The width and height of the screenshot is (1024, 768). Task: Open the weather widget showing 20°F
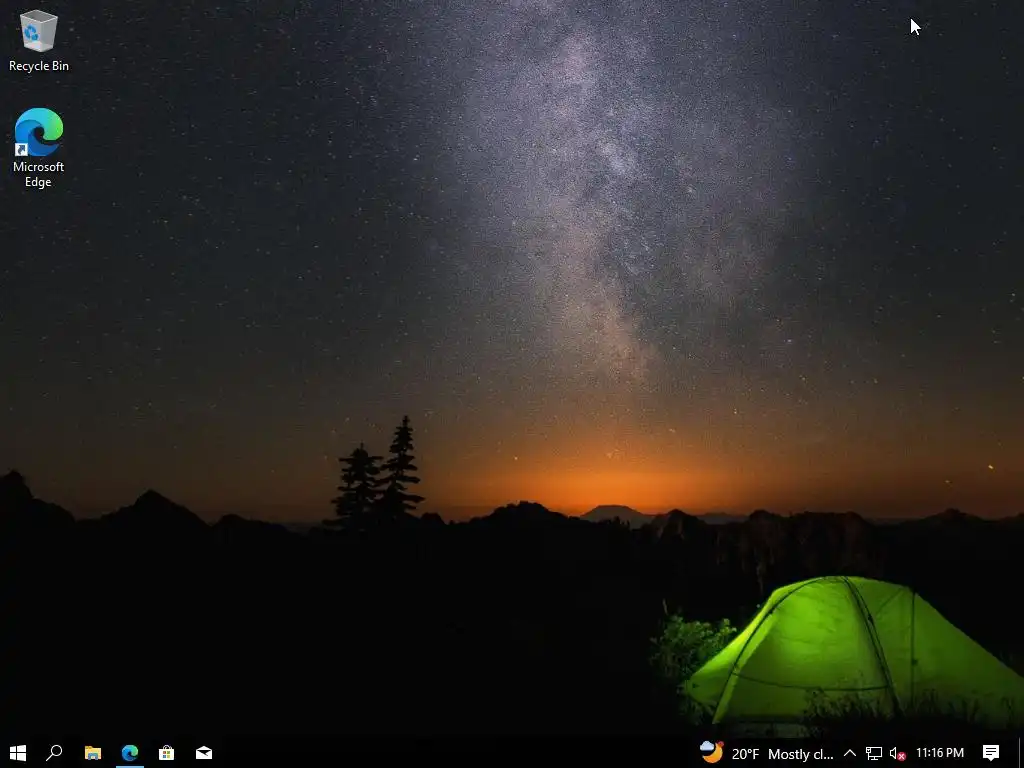coord(767,753)
